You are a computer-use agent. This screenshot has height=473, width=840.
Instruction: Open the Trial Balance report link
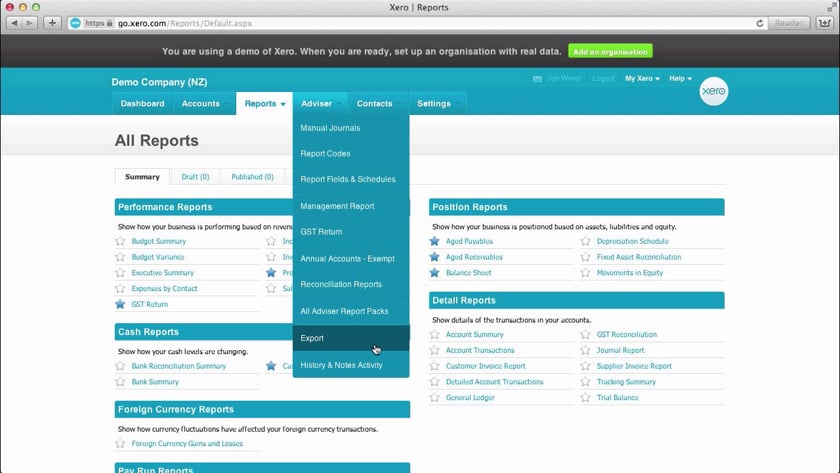point(618,397)
